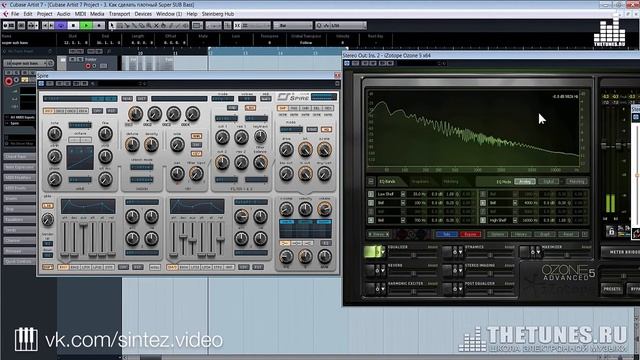Click the velocity knob in Spire master section
The image size is (640, 360).
305,209
